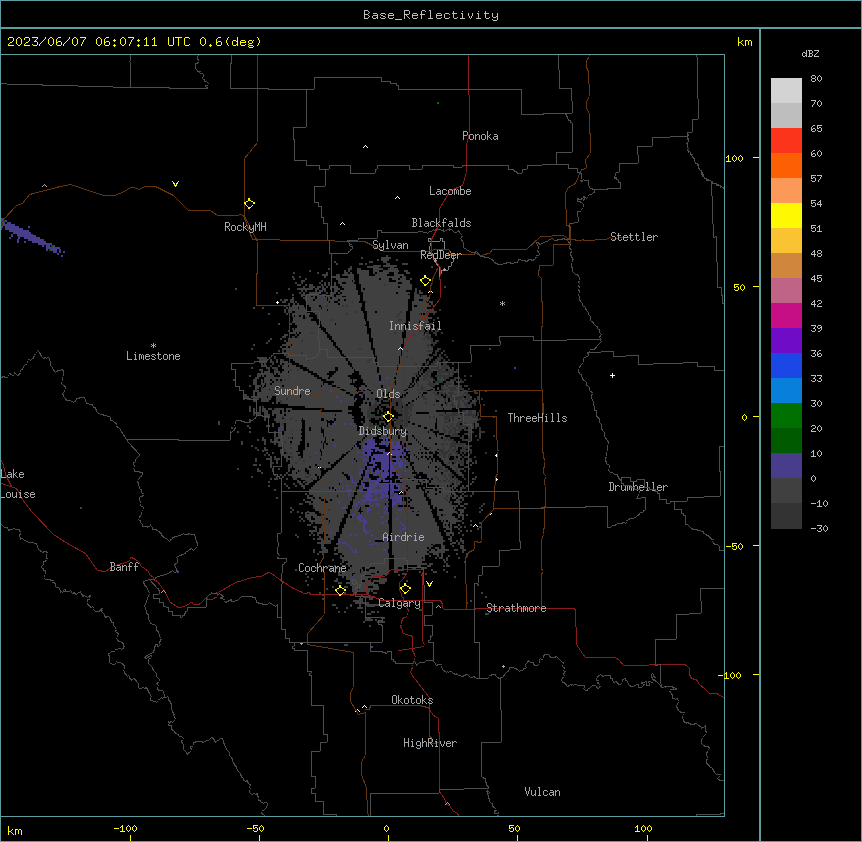
Task: Click the Base_Reflectivity title
Action: 431,15
